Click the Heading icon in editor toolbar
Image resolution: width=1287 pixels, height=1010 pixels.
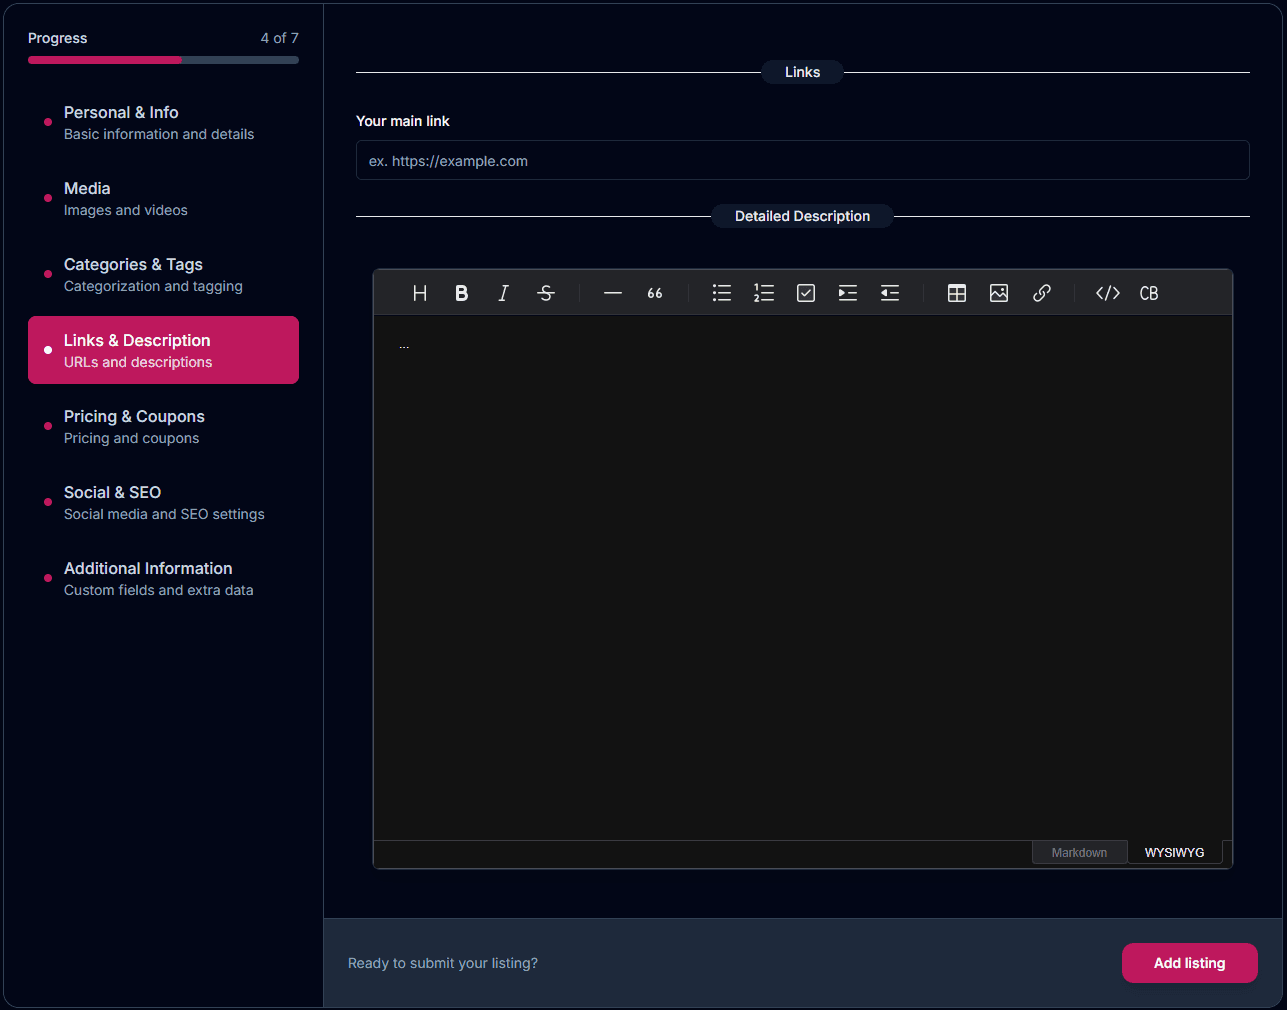420,293
